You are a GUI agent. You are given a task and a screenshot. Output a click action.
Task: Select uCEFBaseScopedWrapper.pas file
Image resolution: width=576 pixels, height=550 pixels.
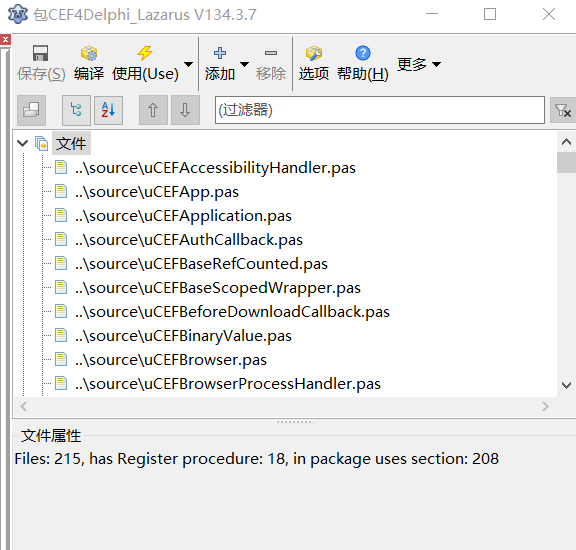tap(217, 288)
